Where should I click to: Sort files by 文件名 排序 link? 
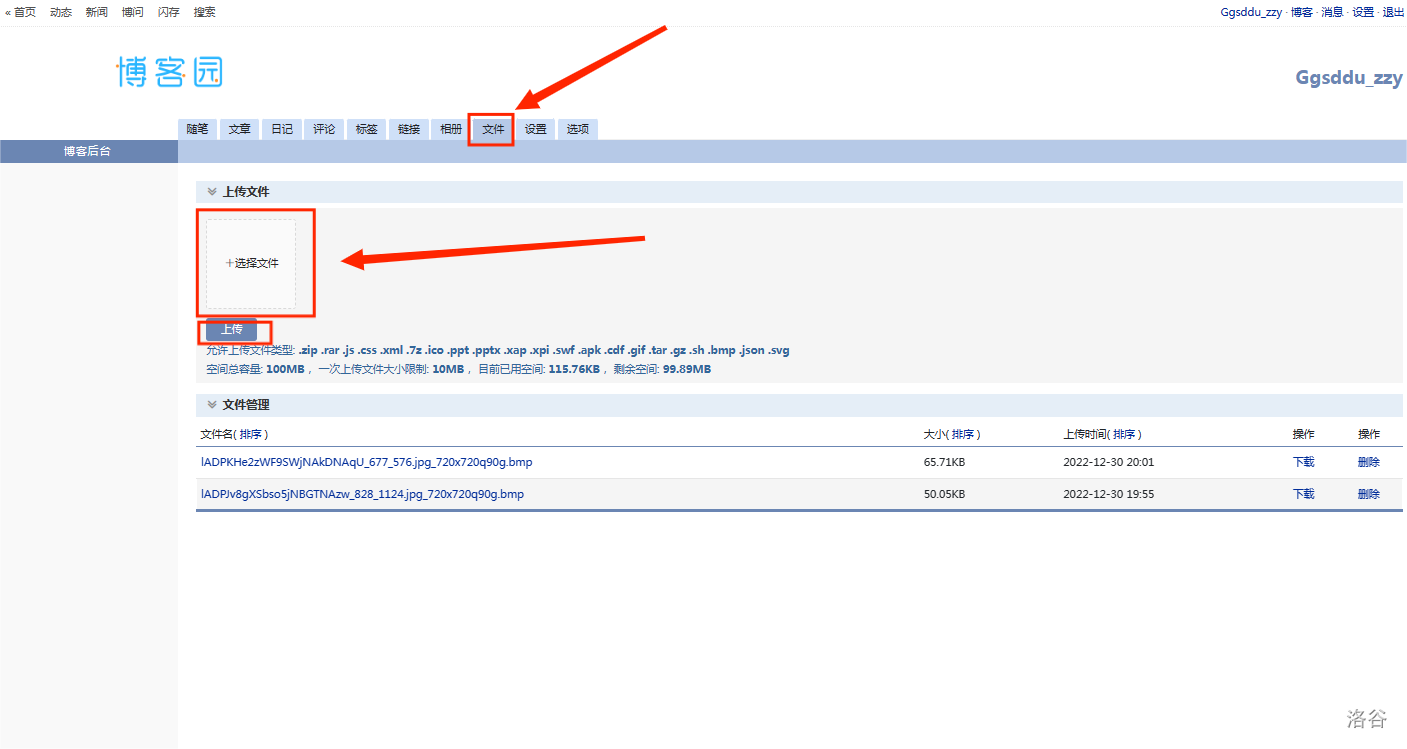(x=251, y=434)
